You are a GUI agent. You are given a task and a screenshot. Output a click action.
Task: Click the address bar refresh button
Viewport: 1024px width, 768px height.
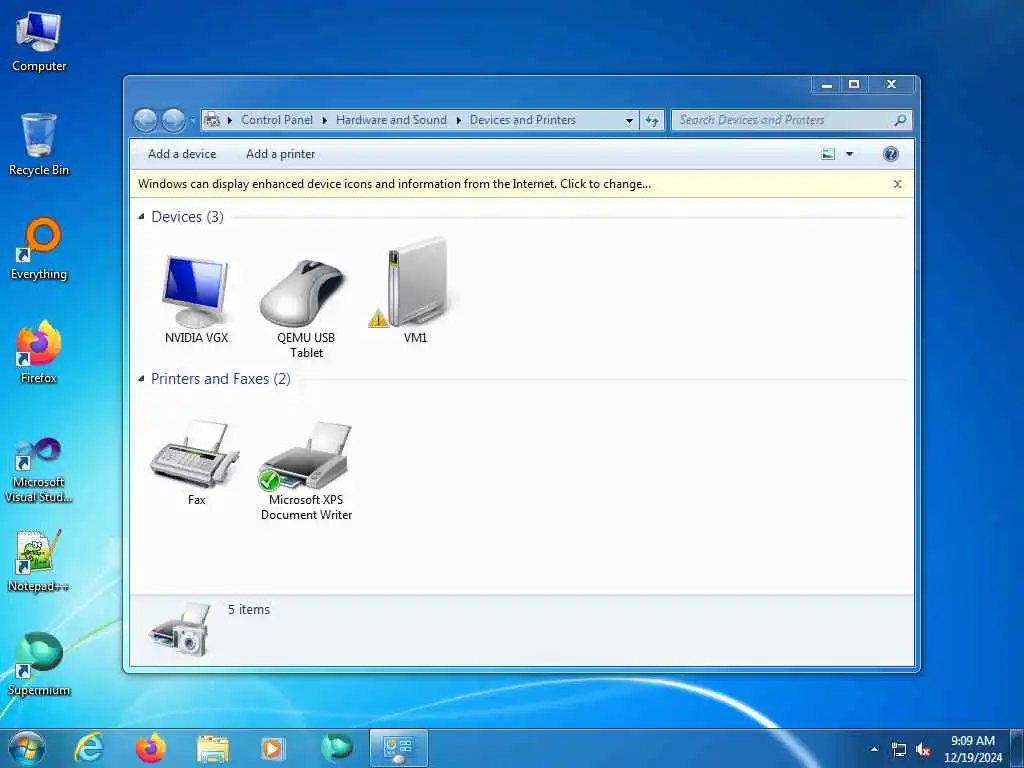coord(652,120)
